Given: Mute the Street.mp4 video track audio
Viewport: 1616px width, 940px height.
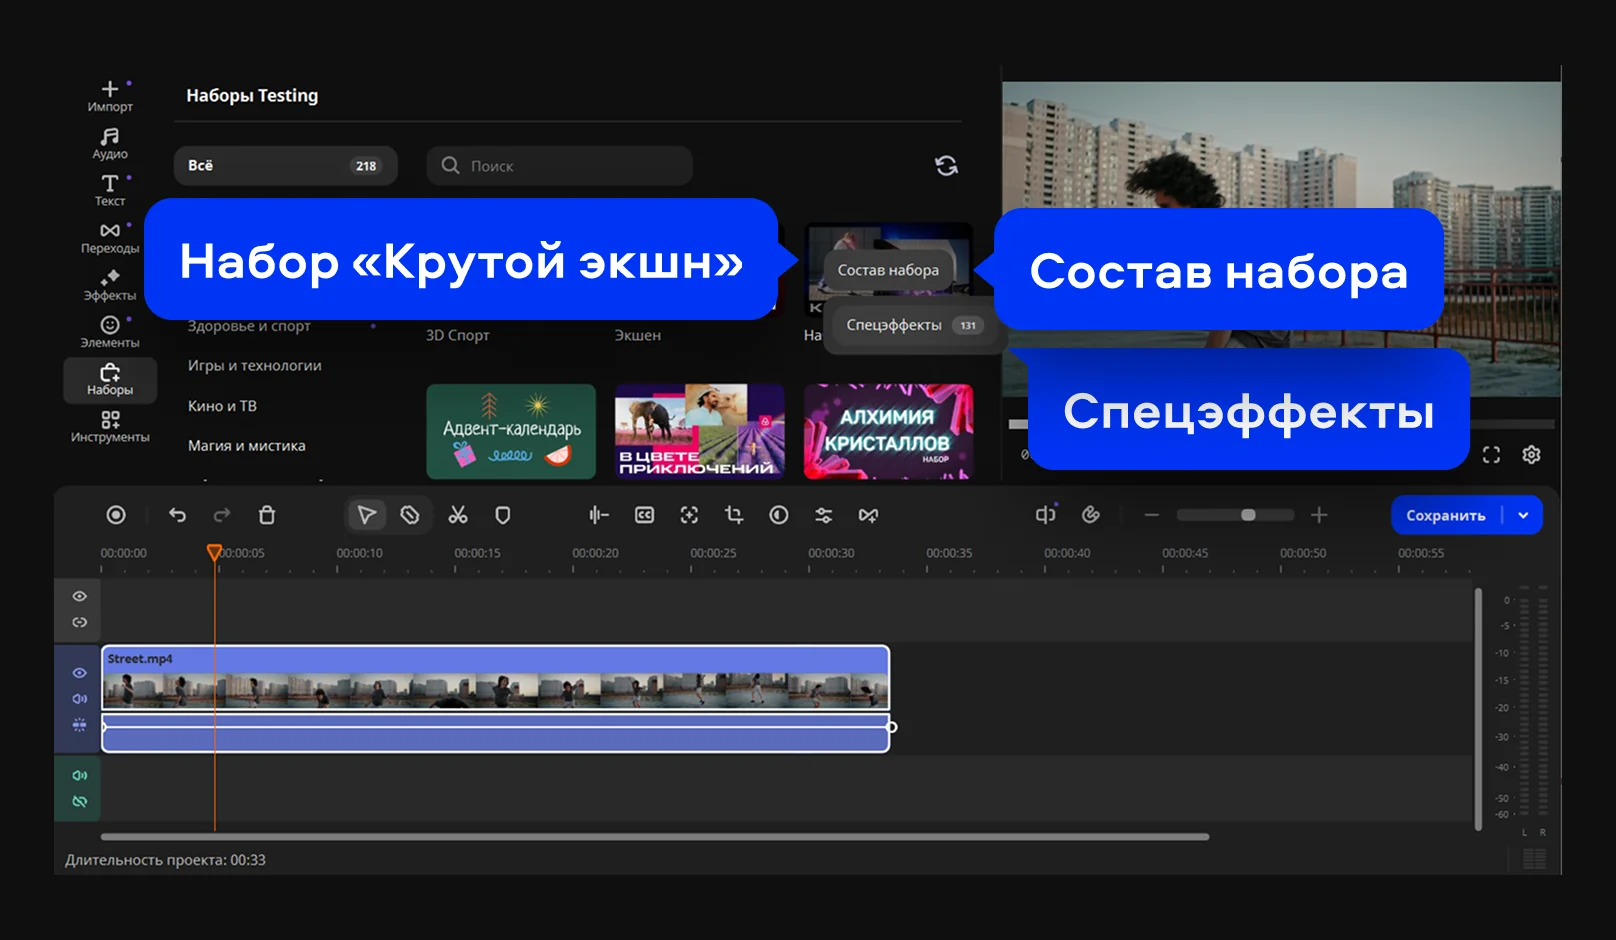Looking at the screenshot, I should [80, 699].
